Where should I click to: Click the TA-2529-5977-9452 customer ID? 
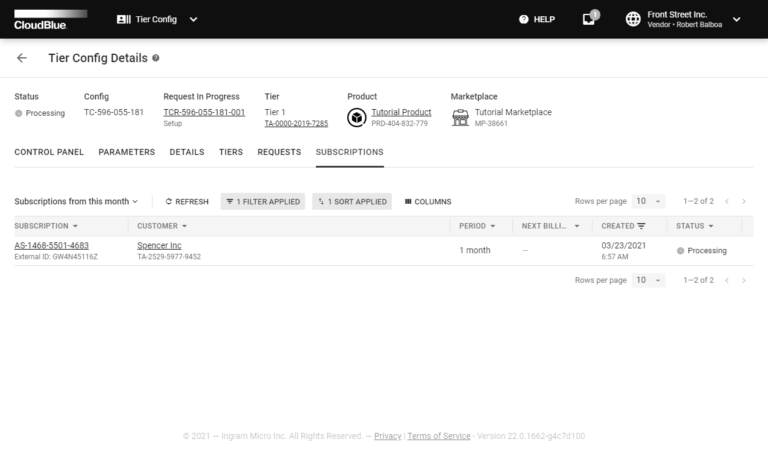click(x=169, y=257)
